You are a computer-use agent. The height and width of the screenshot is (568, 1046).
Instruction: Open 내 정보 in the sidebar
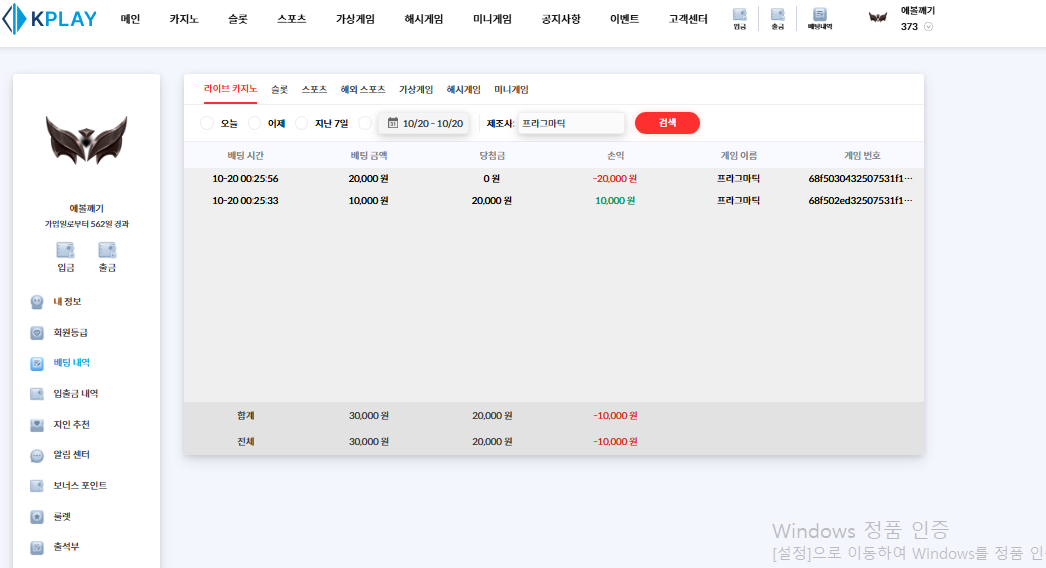[66, 301]
